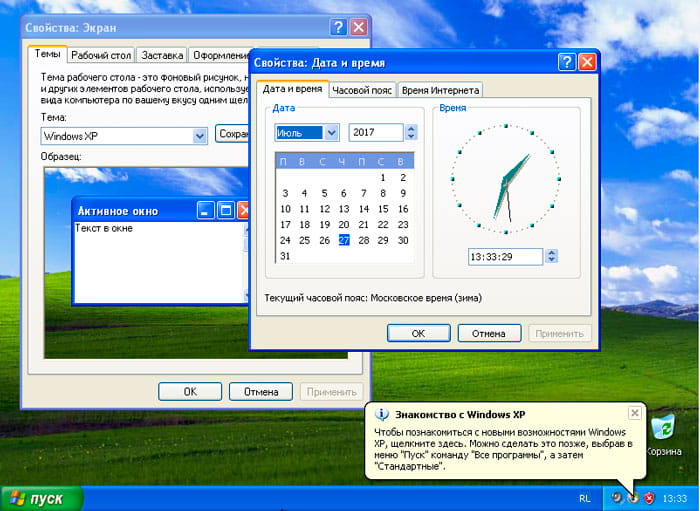Select the Темы tab in Display Properties
The image size is (700, 511).
point(47,54)
